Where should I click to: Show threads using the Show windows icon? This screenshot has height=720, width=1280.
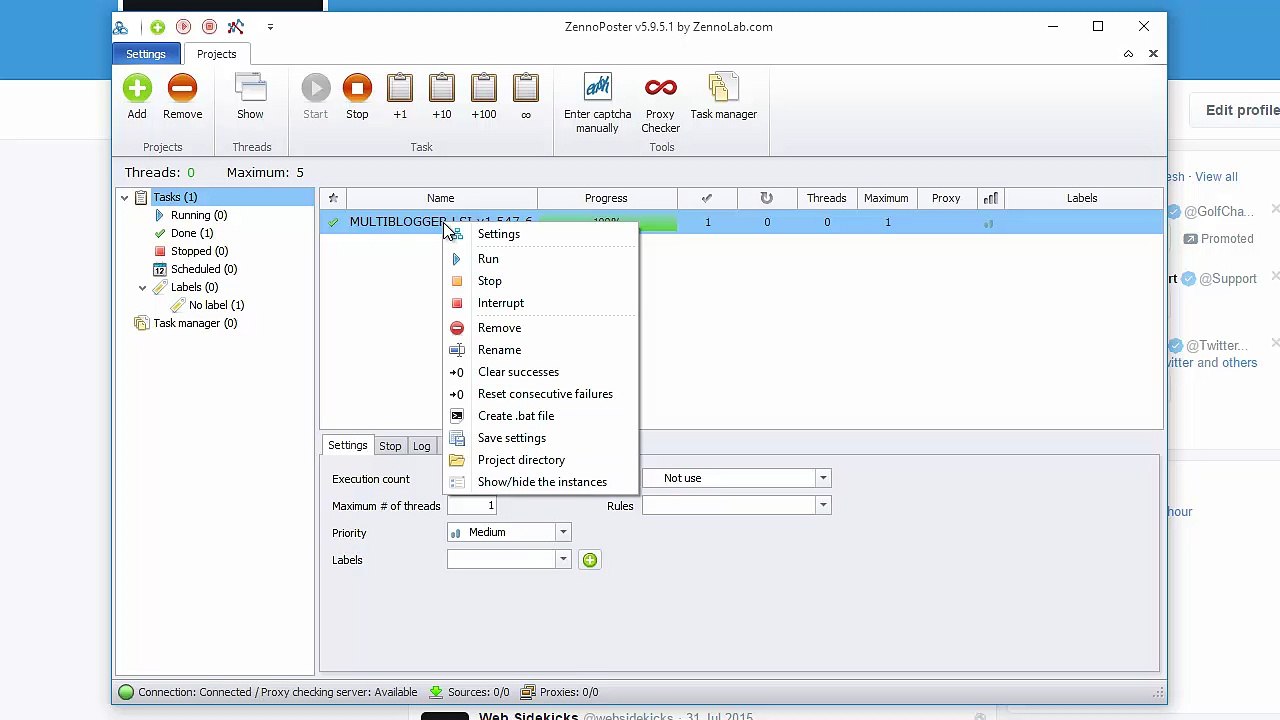250,89
